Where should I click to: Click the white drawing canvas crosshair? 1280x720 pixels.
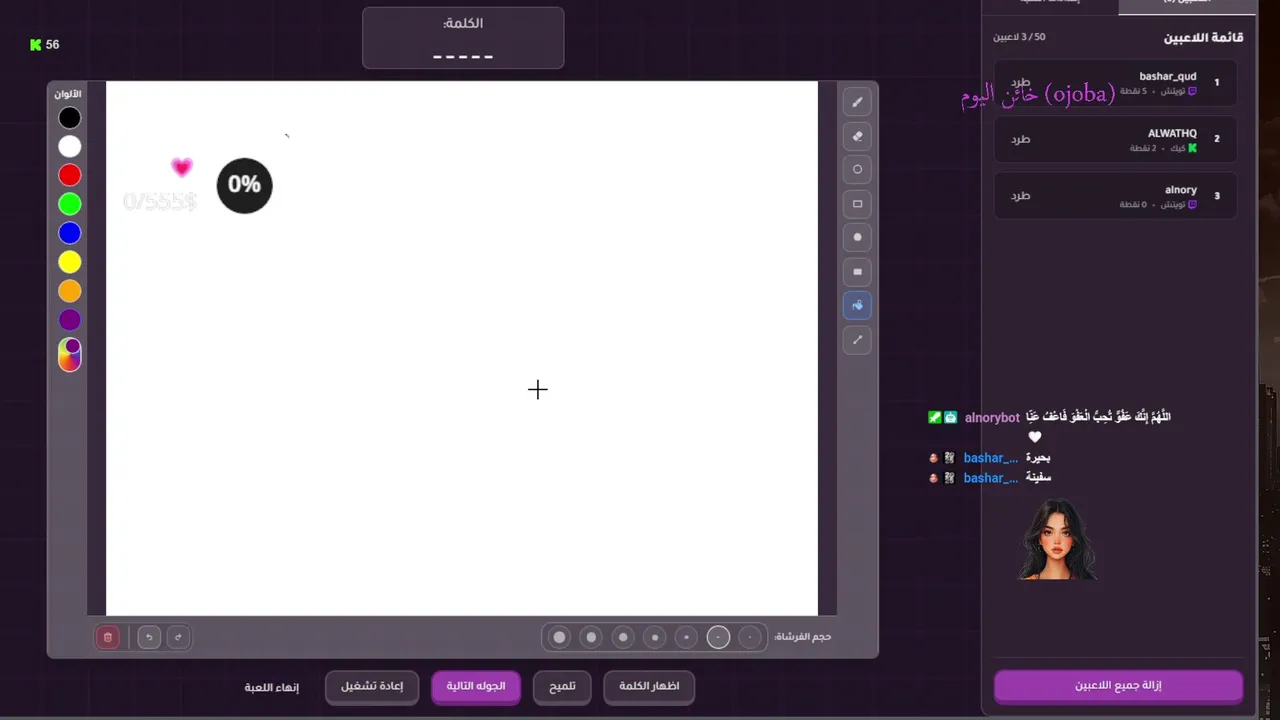click(538, 389)
